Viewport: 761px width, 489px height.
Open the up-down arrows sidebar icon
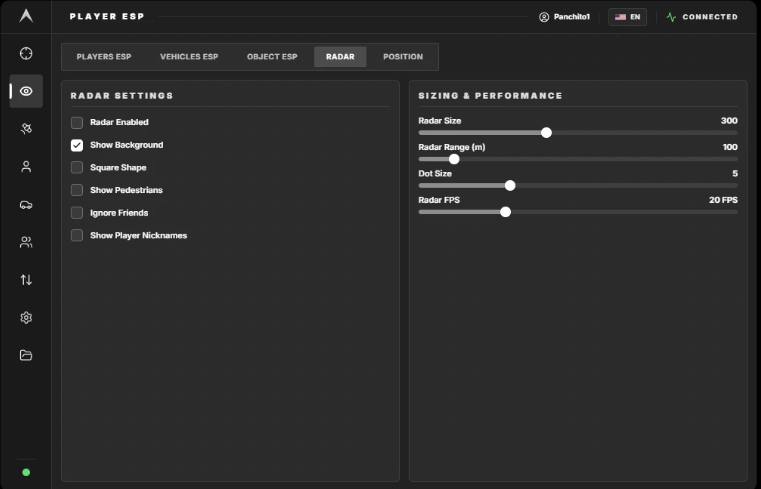[26, 280]
